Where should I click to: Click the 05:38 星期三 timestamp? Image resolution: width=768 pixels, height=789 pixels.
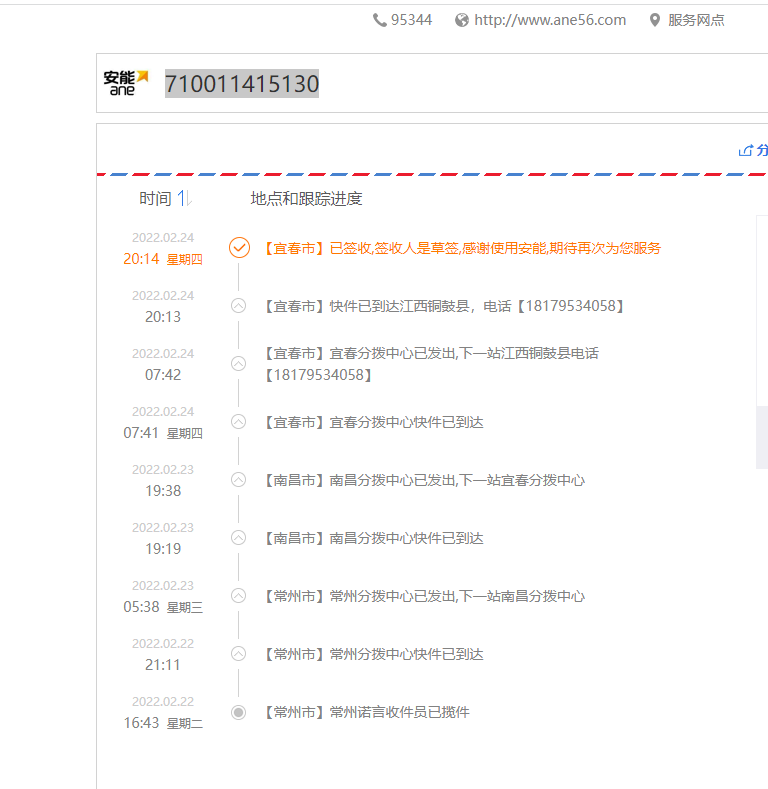click(163, 607)
